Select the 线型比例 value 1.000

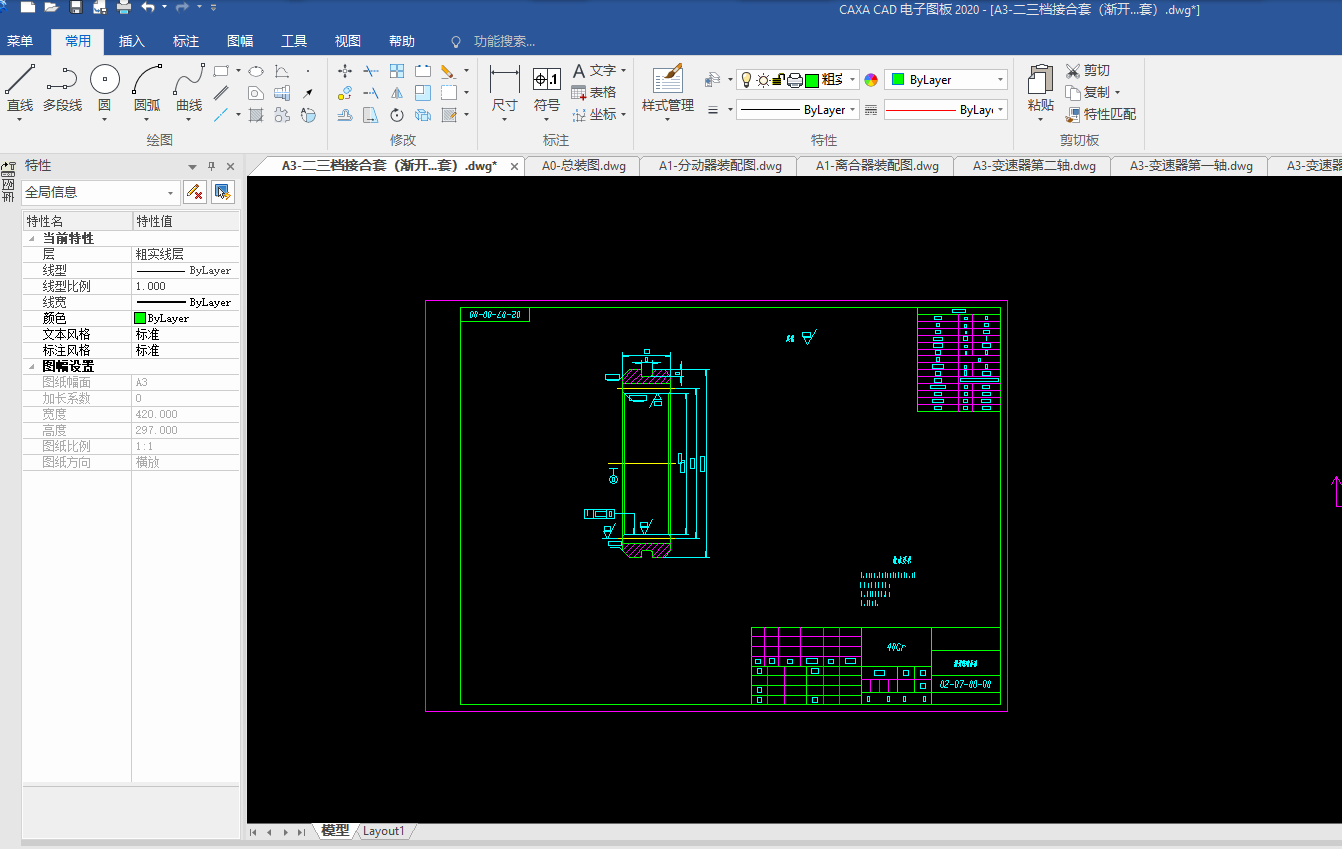186,286
